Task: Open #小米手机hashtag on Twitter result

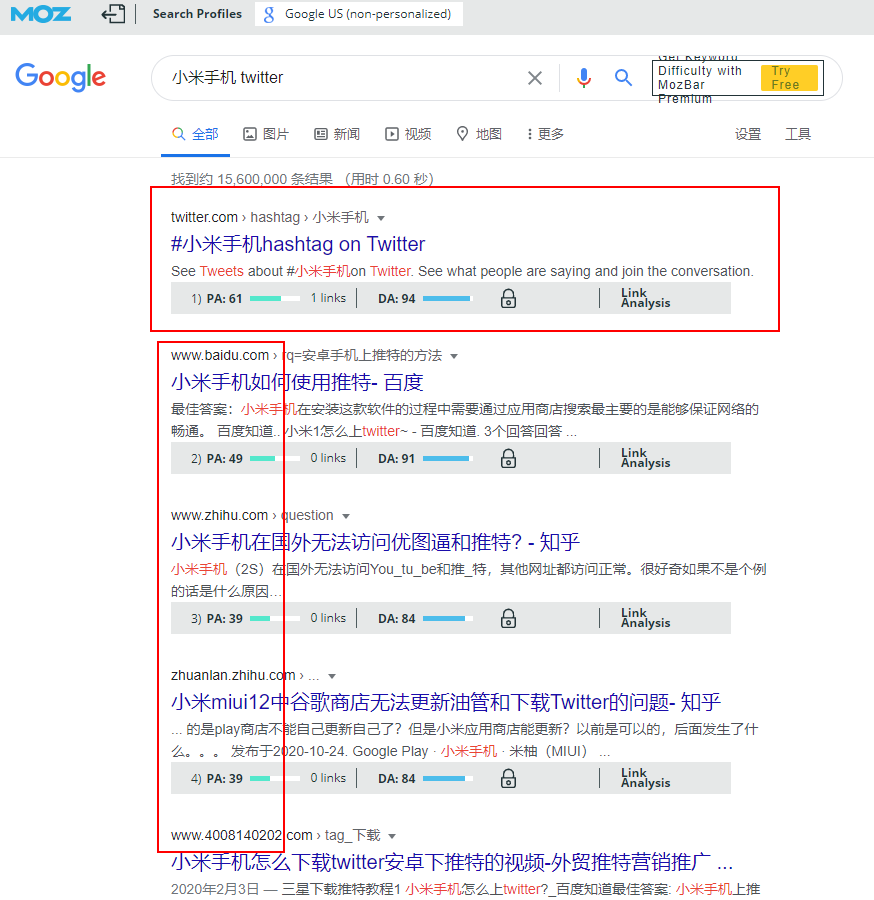Action: tap(298, 244)
